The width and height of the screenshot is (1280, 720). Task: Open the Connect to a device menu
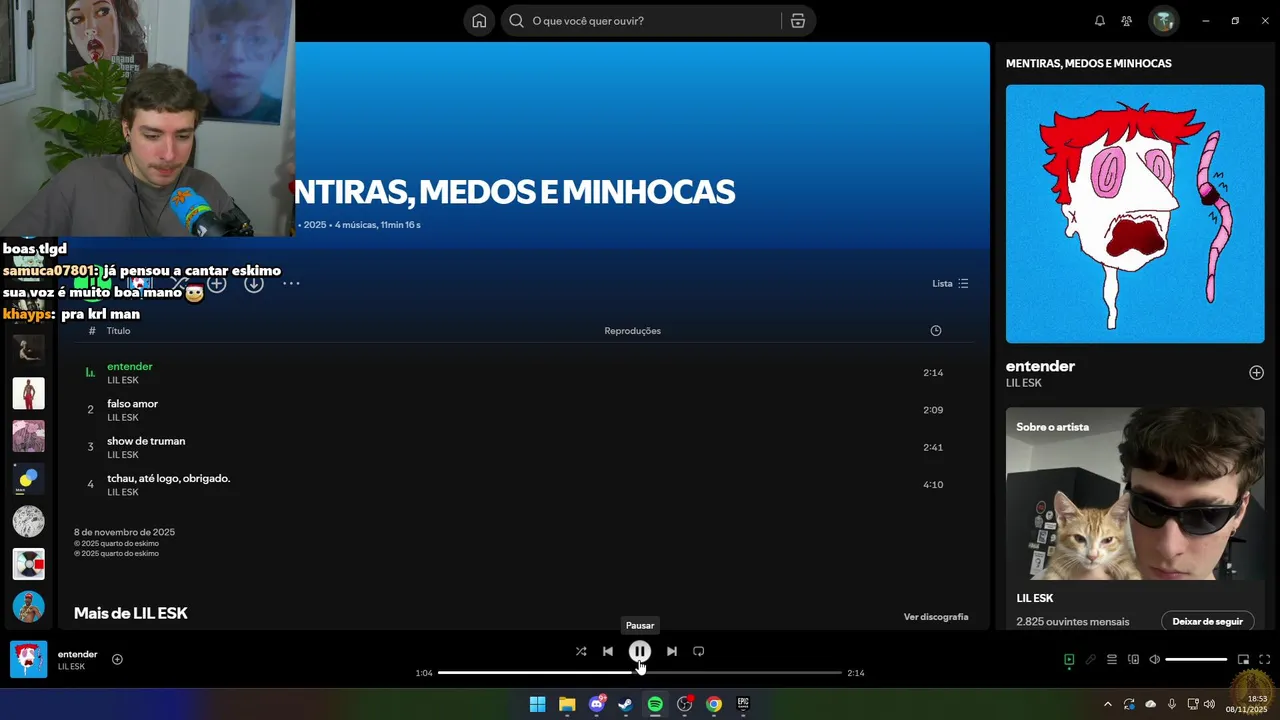coord(1134,659)
